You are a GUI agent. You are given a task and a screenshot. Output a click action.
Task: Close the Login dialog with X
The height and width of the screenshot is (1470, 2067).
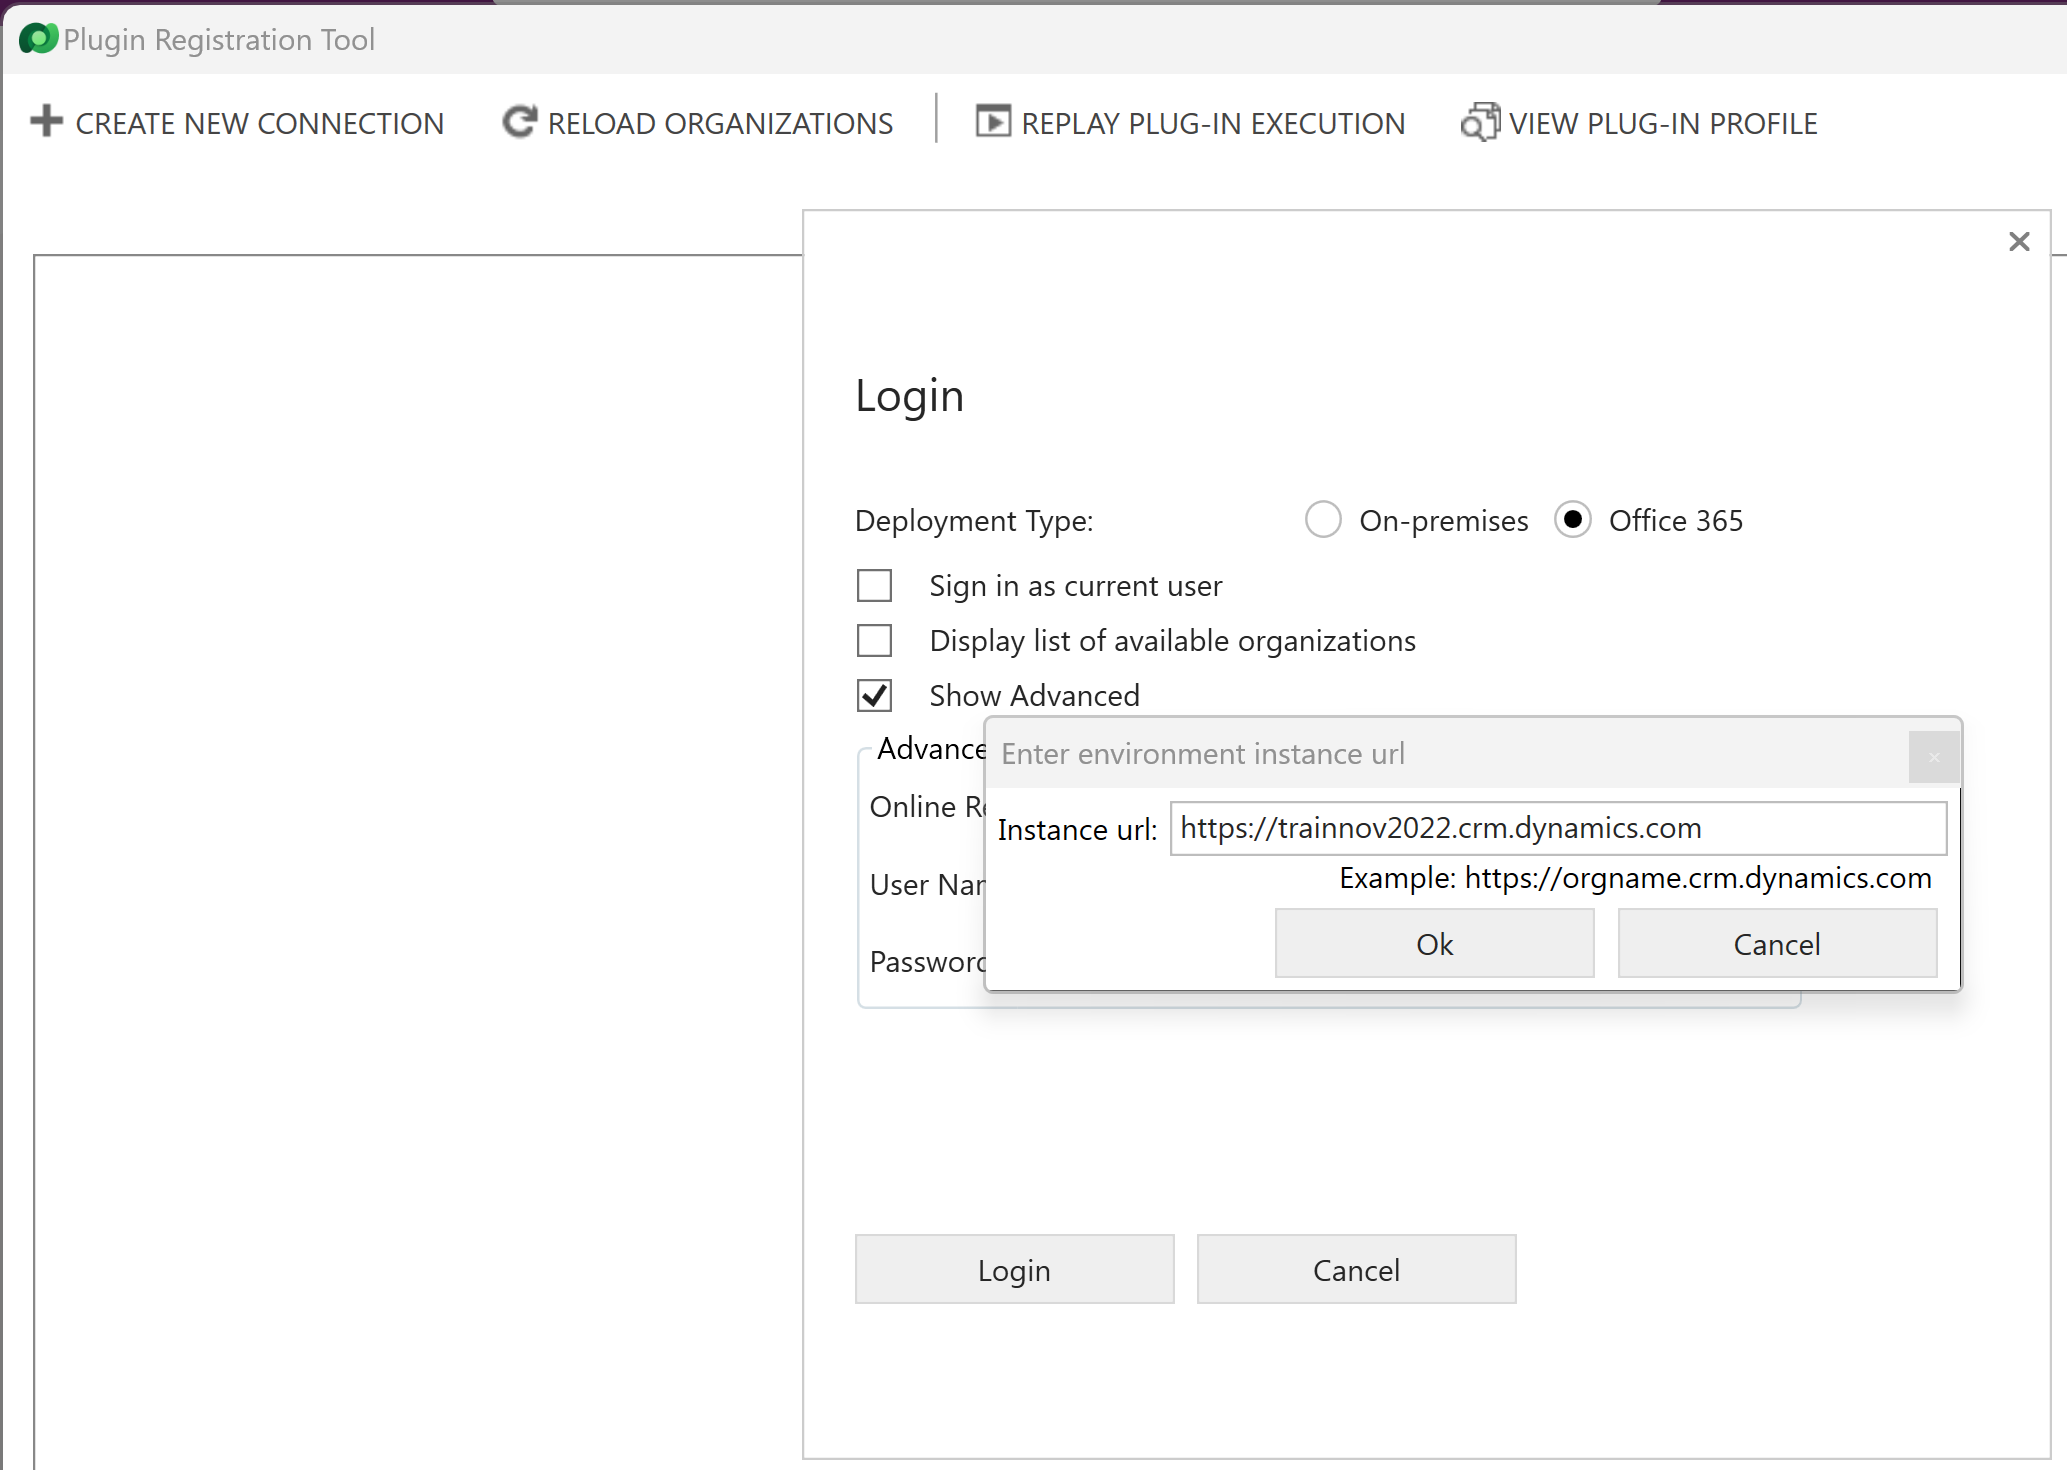pos(2018,242)
